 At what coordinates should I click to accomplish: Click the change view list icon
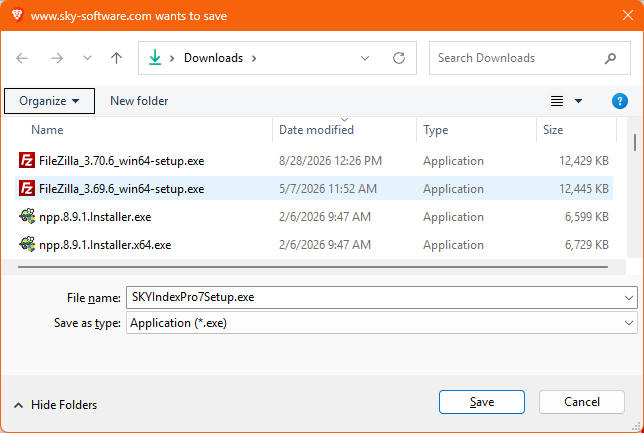(557, 101)
